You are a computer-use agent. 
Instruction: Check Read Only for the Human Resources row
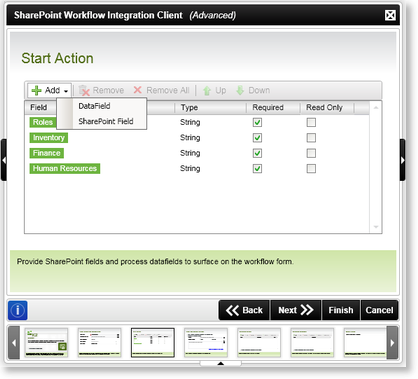click(311, 168)
